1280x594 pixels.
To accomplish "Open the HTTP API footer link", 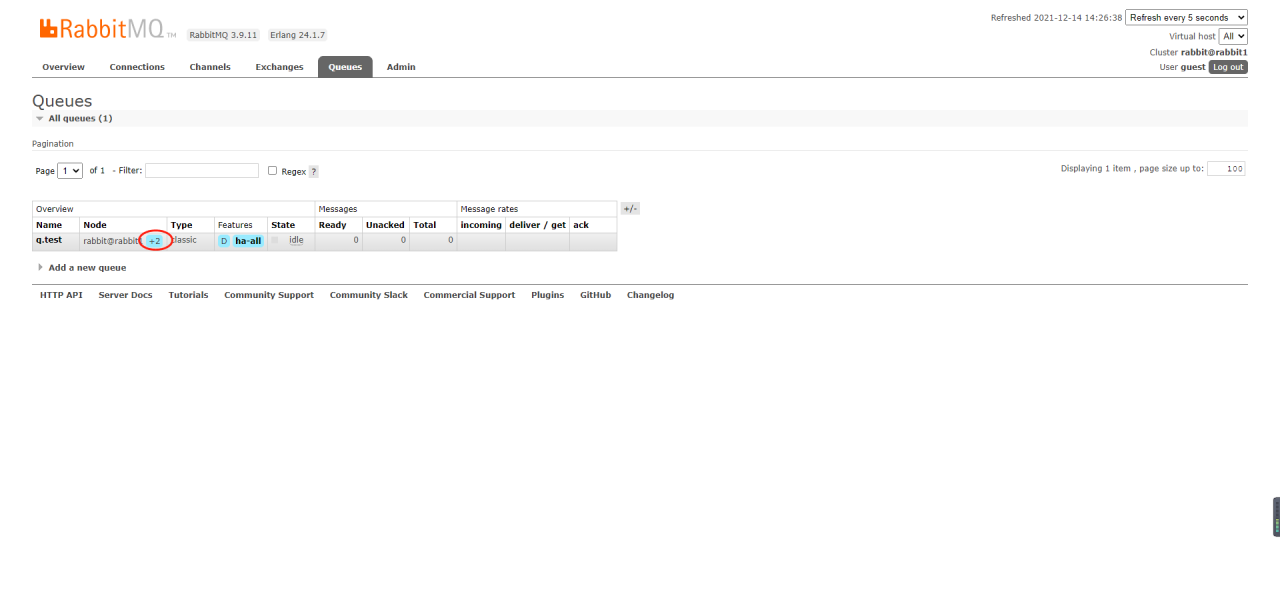I will (61, 295).
